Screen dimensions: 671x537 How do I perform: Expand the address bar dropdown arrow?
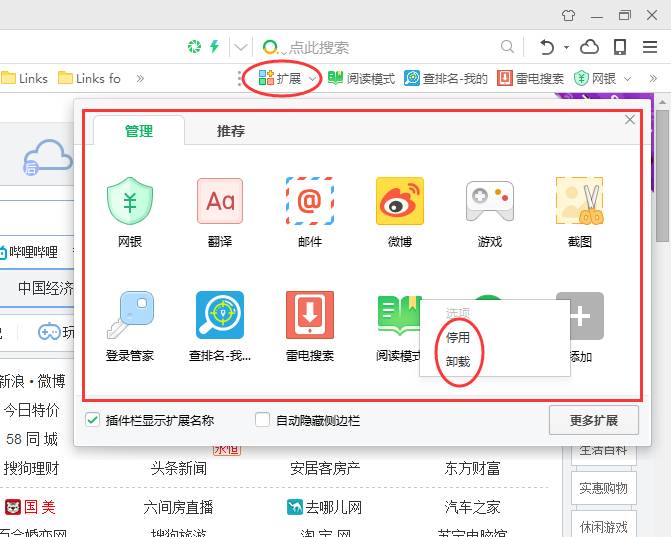(240, 47)
